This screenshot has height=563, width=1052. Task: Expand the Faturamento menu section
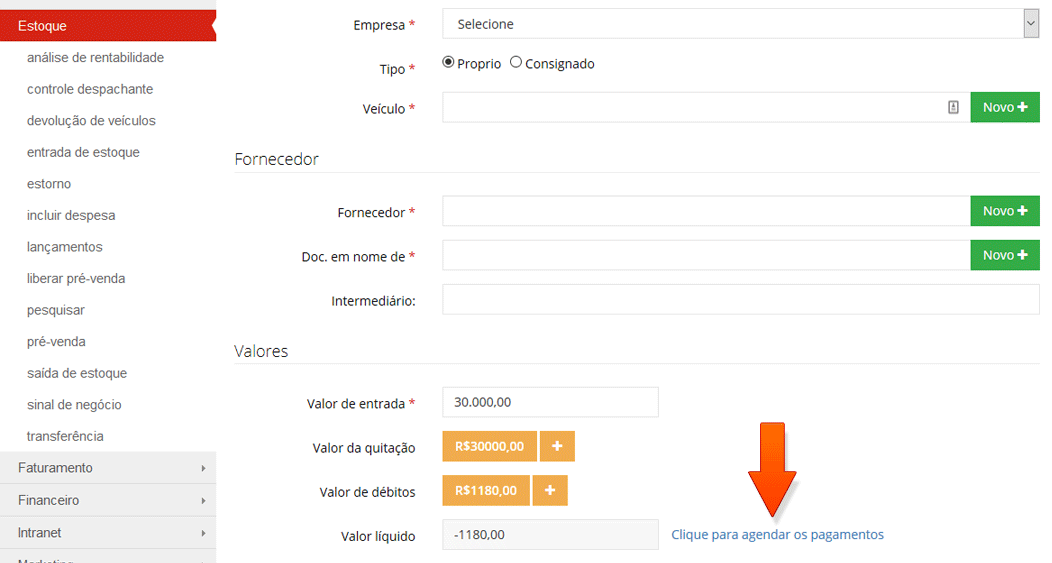click(108, 468)
